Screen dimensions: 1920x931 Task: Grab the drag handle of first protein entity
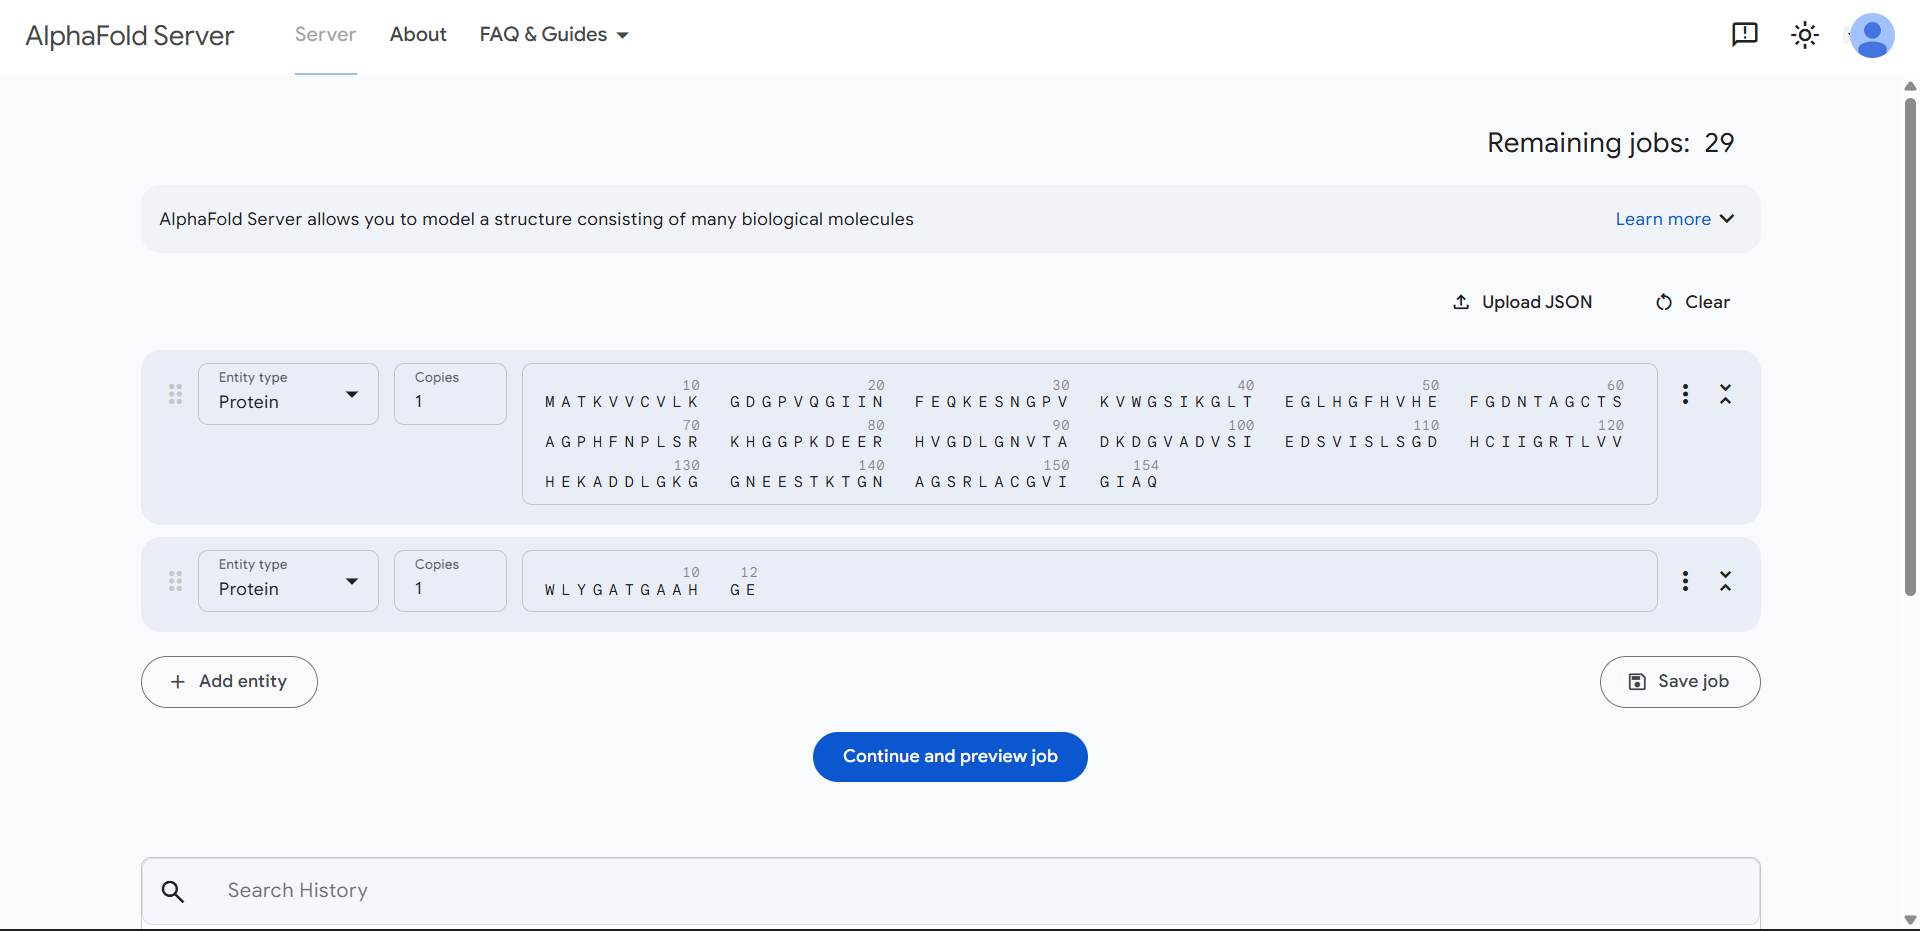(176, 394)
